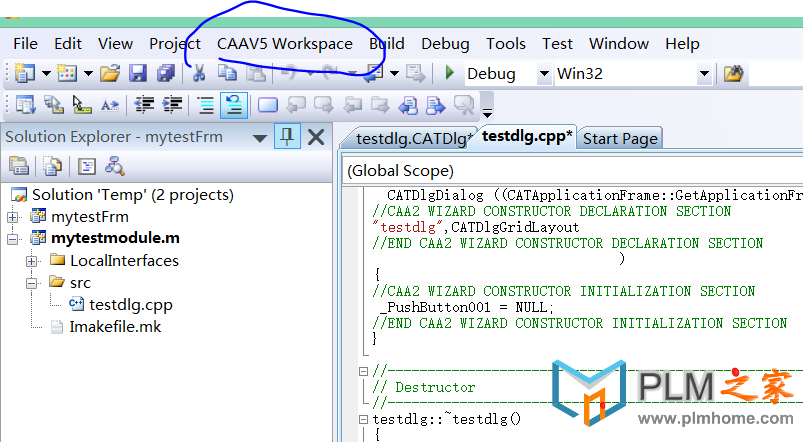Click the New Project toolbar icon
The height and width of the screenshot is (442, 803).
pyautogui.click(x=24, y=73)
